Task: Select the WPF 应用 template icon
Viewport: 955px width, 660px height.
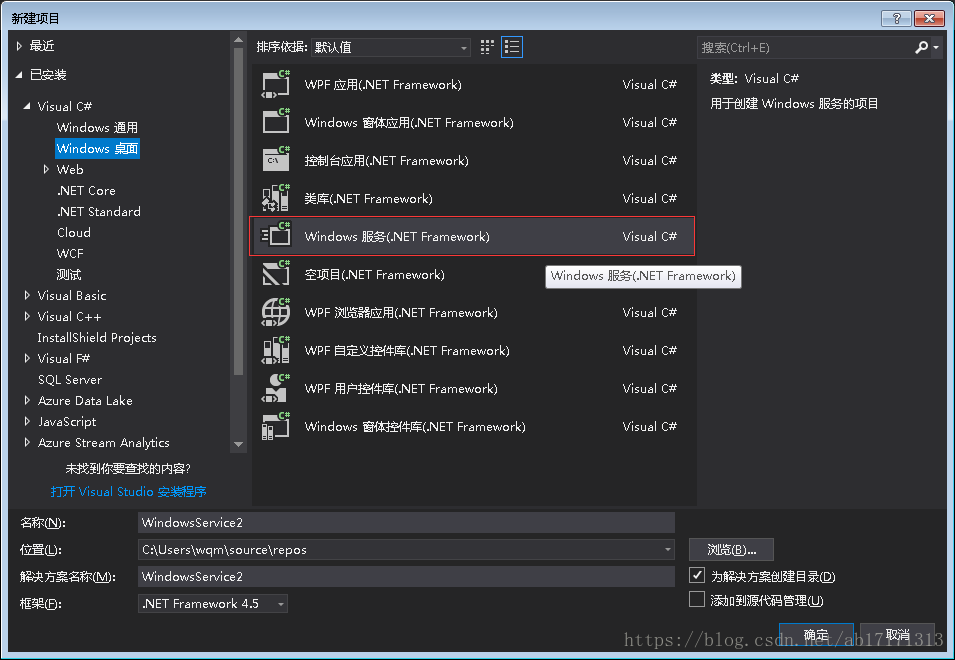Action: click(276, 84)
